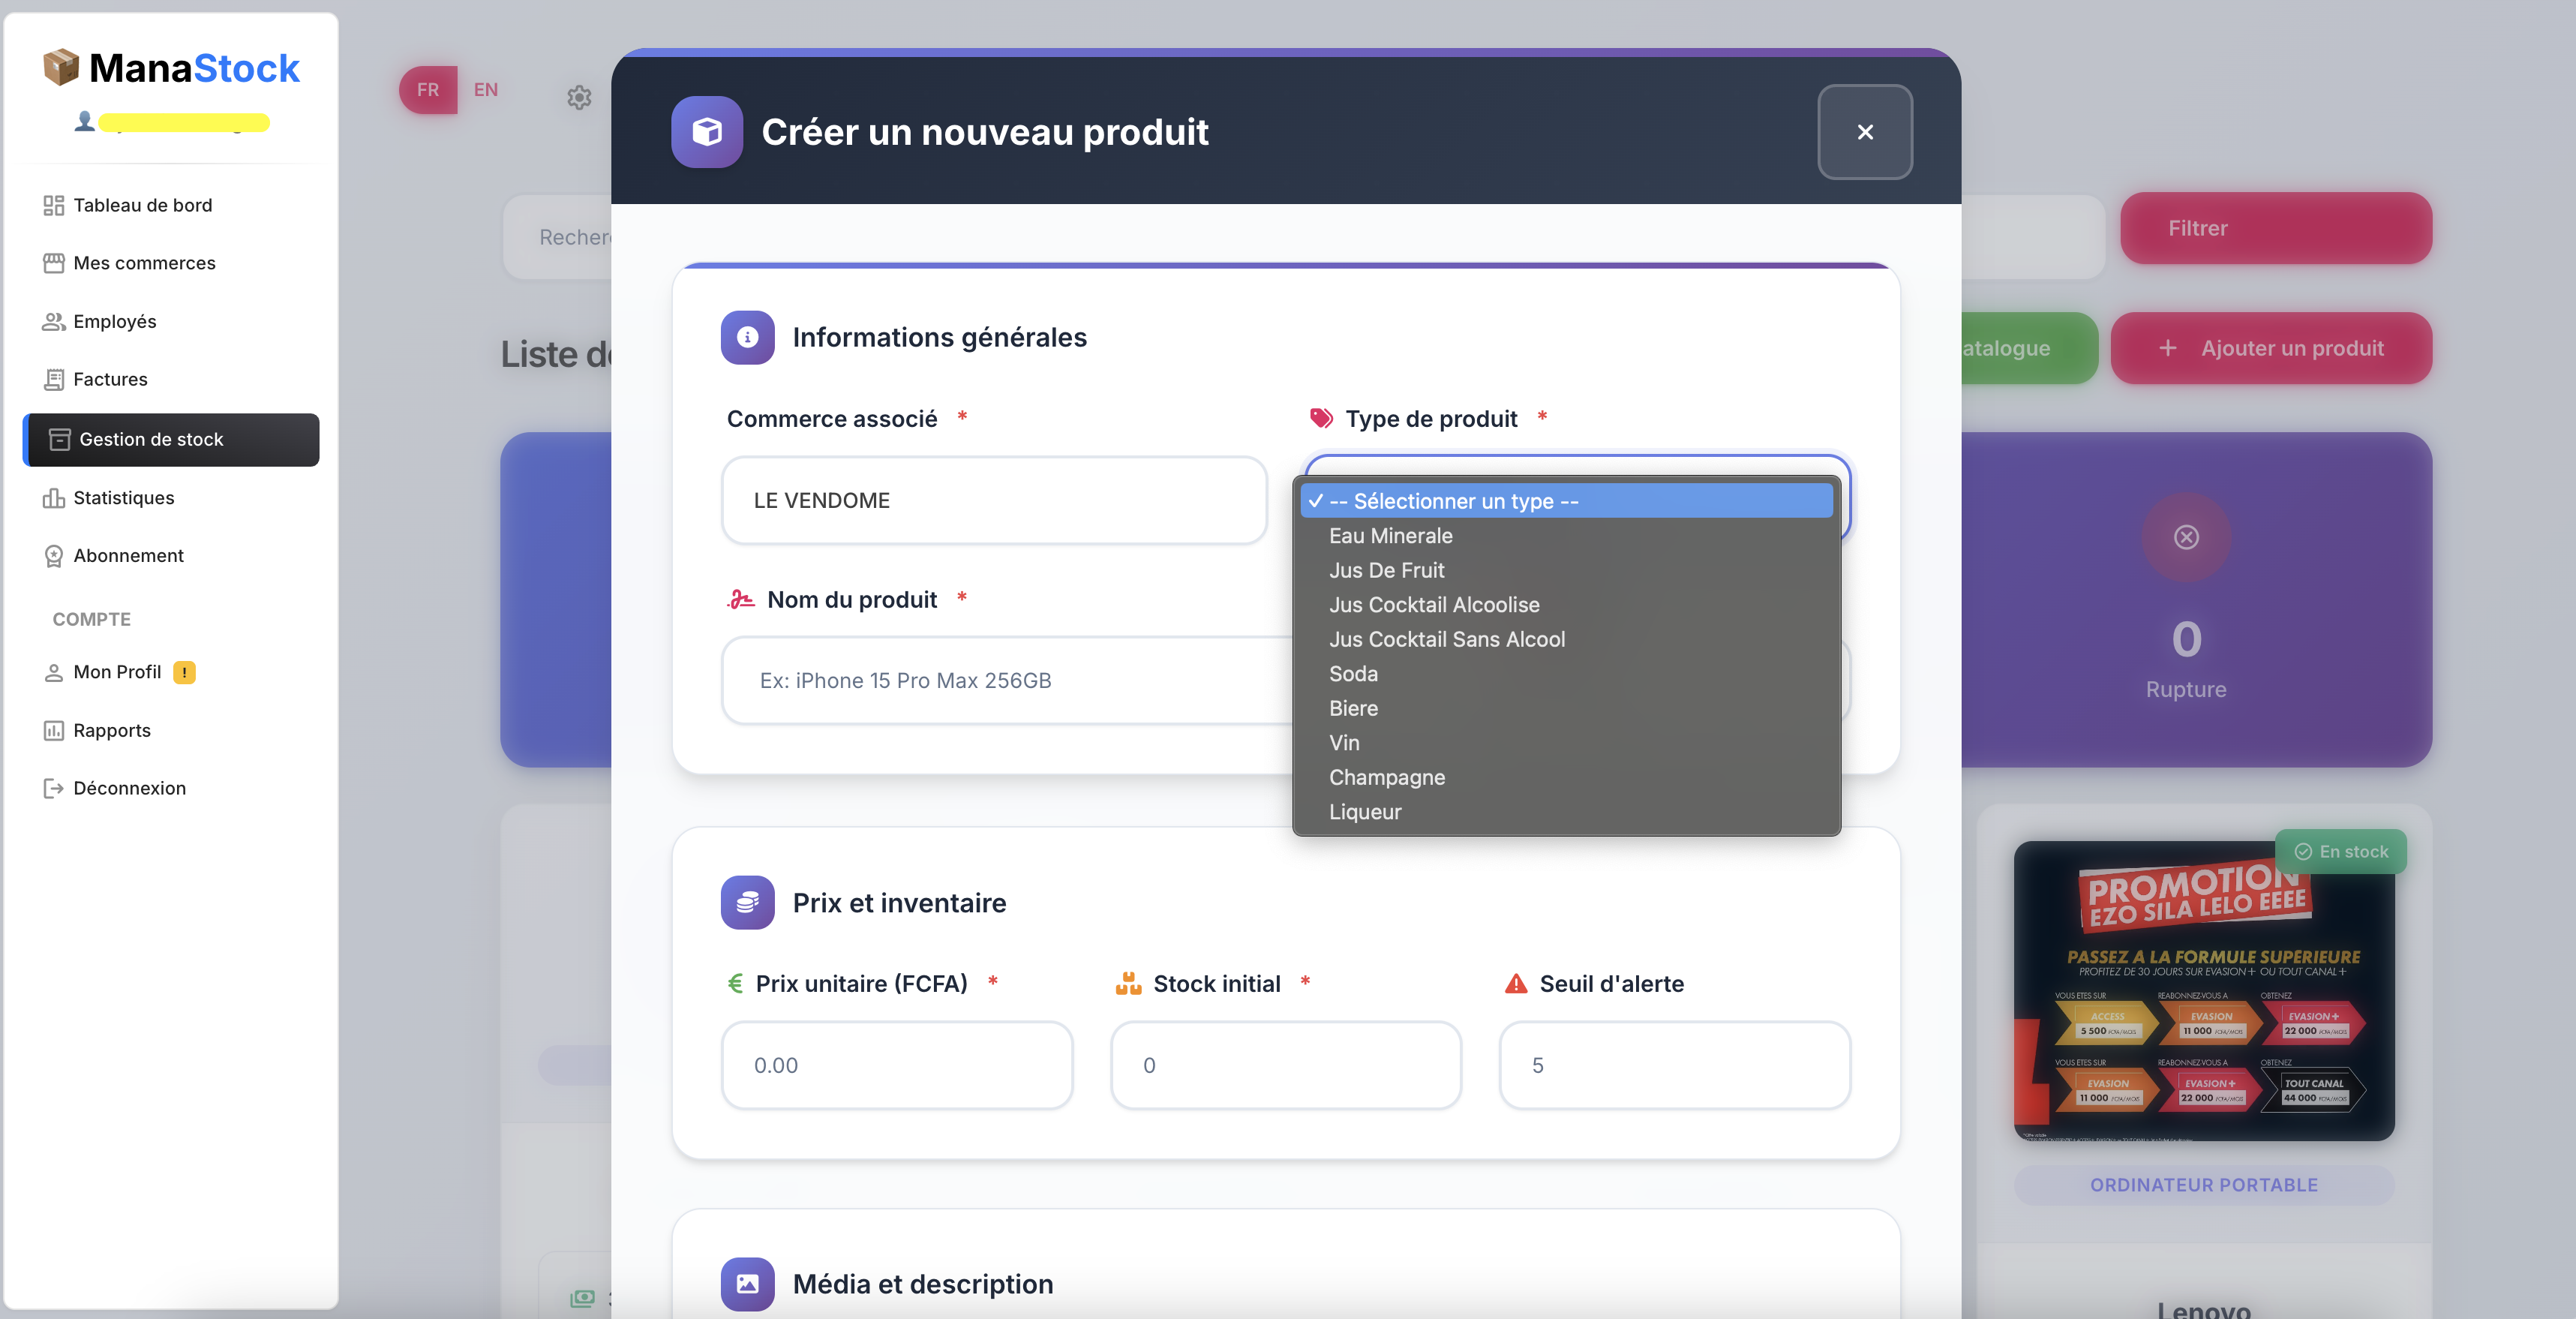2576x1319 pixels.
Task: Select Gestion de stock menu item
Action: click(171, 440)
